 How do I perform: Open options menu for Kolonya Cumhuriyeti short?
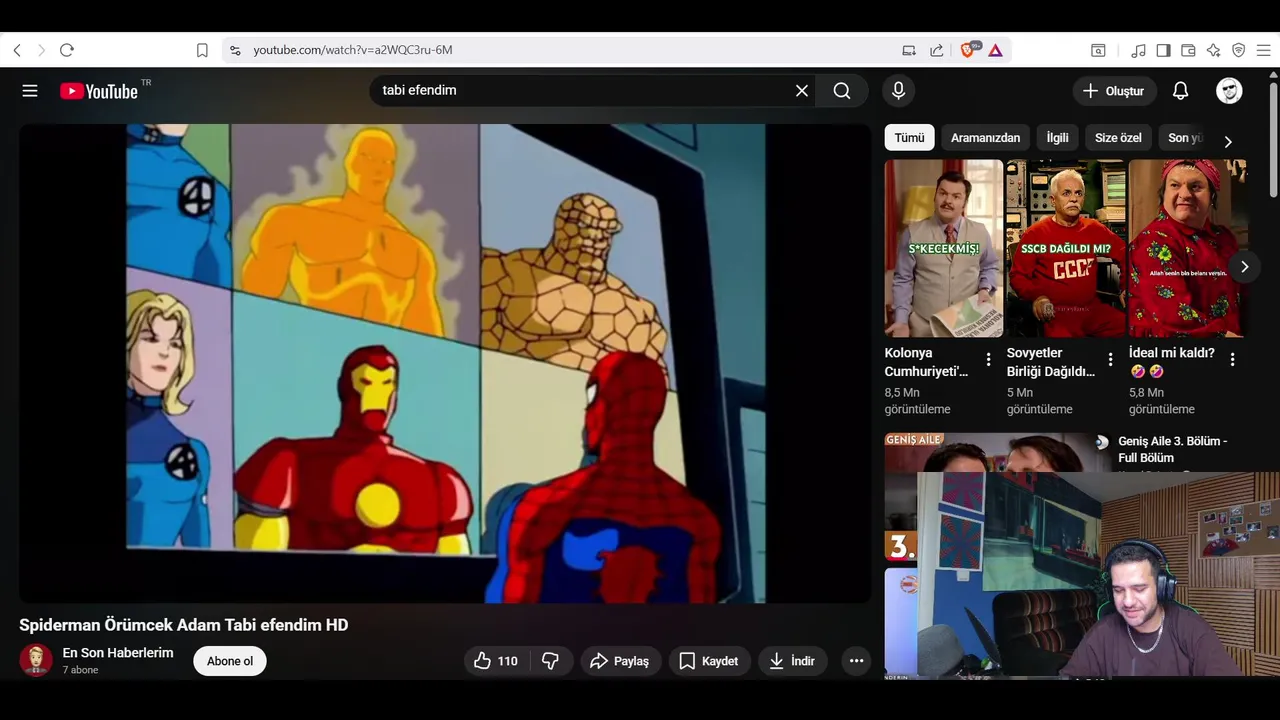[x=988, y=360]
